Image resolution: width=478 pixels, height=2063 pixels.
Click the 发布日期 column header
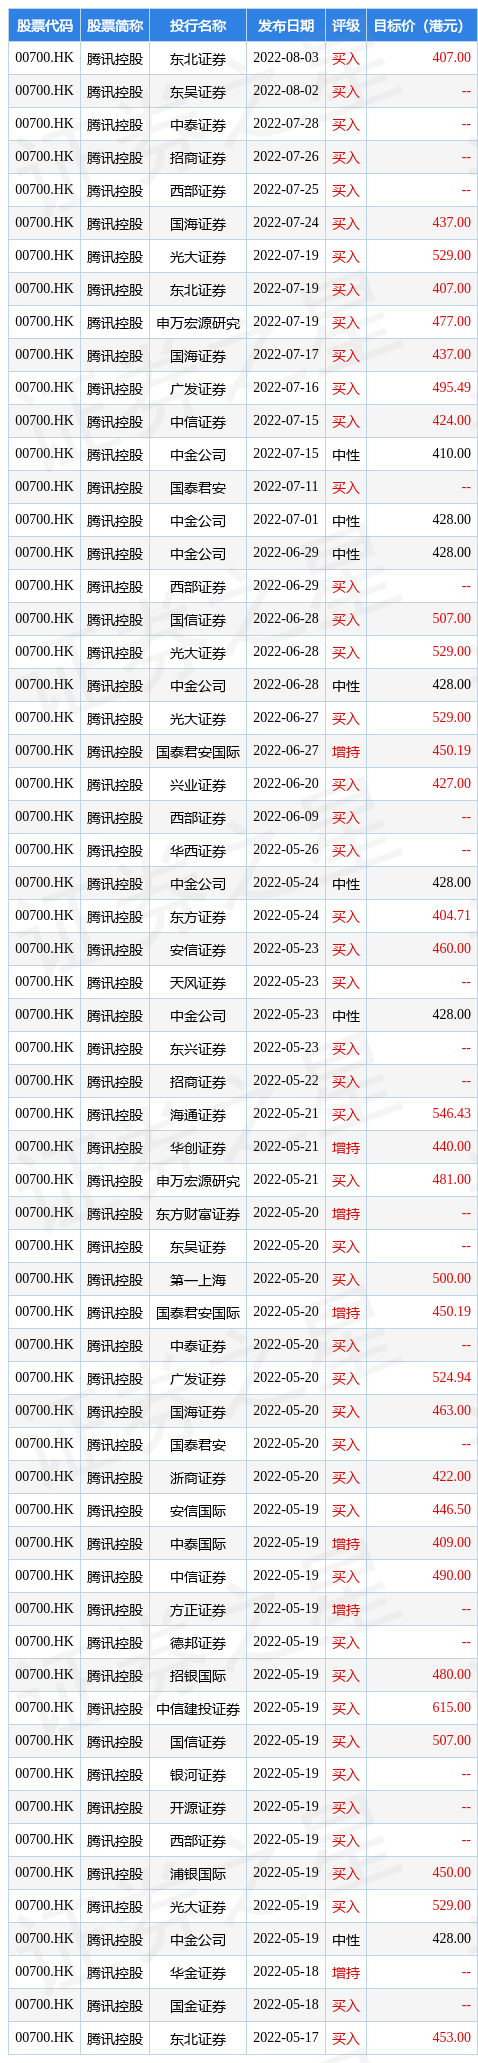[x=286, y=26]
